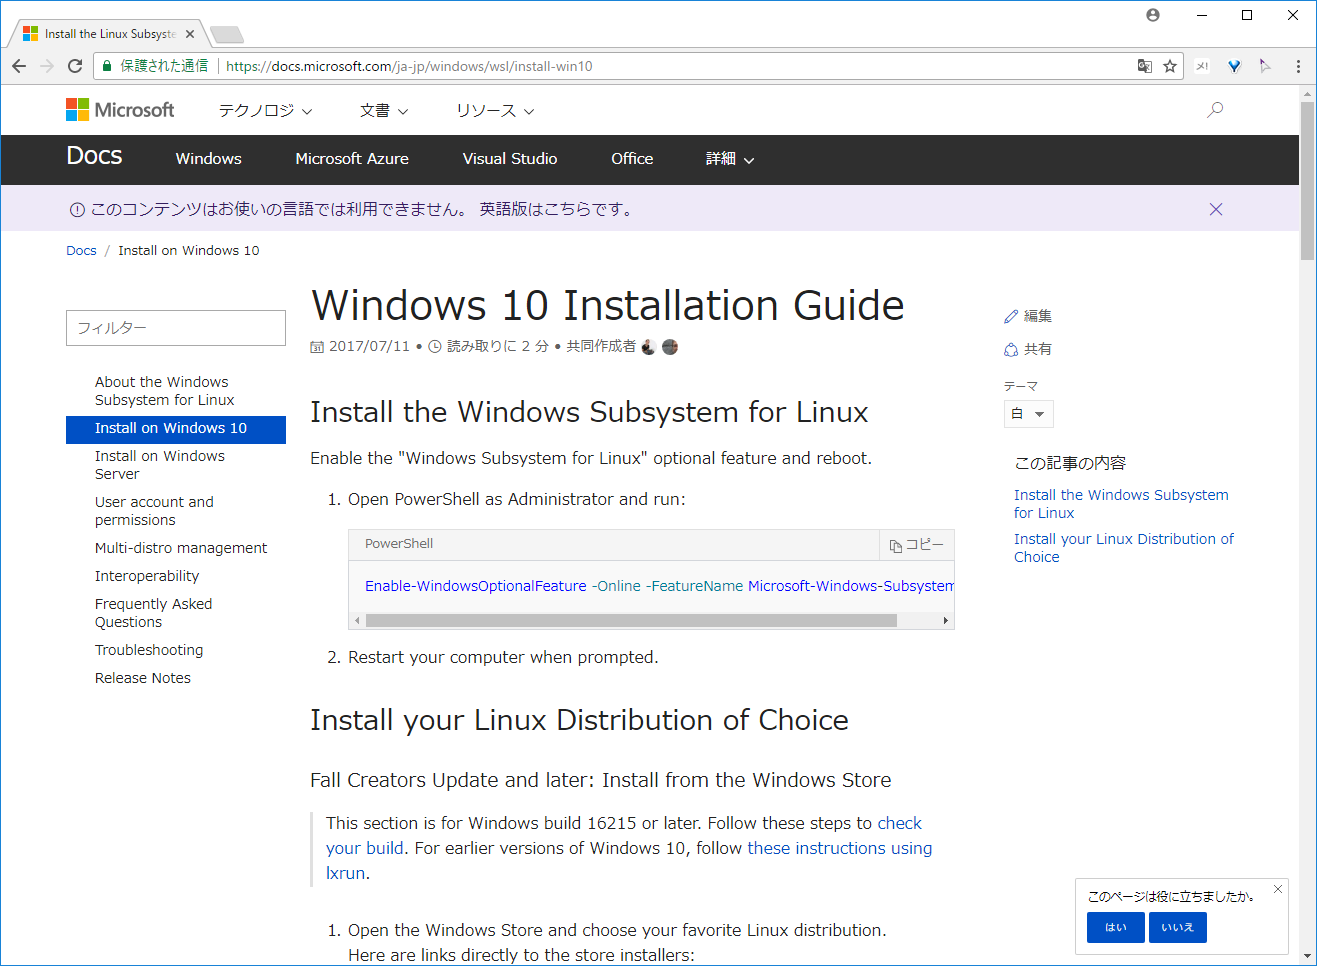This screenshot has height=966, width=1317.
Task: Bookmark this page with the star icon
Action: click(1170, 66)
